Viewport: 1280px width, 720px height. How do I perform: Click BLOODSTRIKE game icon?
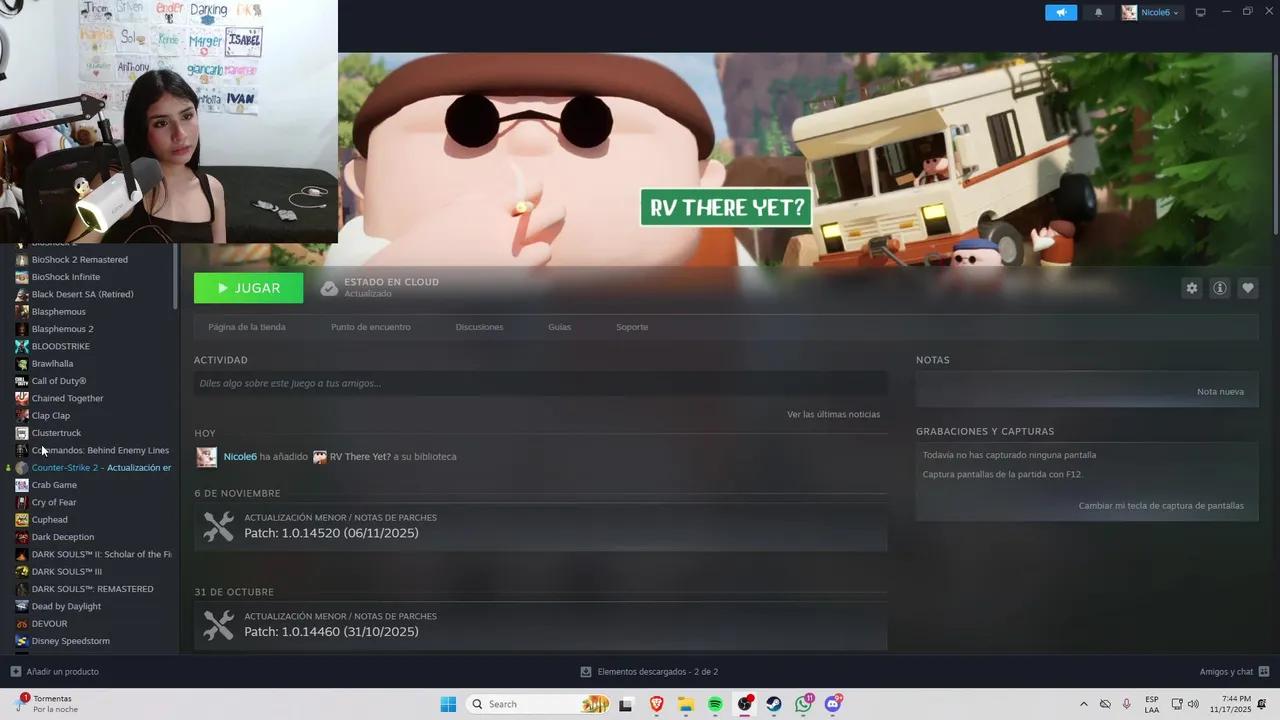tap(22, 346)
